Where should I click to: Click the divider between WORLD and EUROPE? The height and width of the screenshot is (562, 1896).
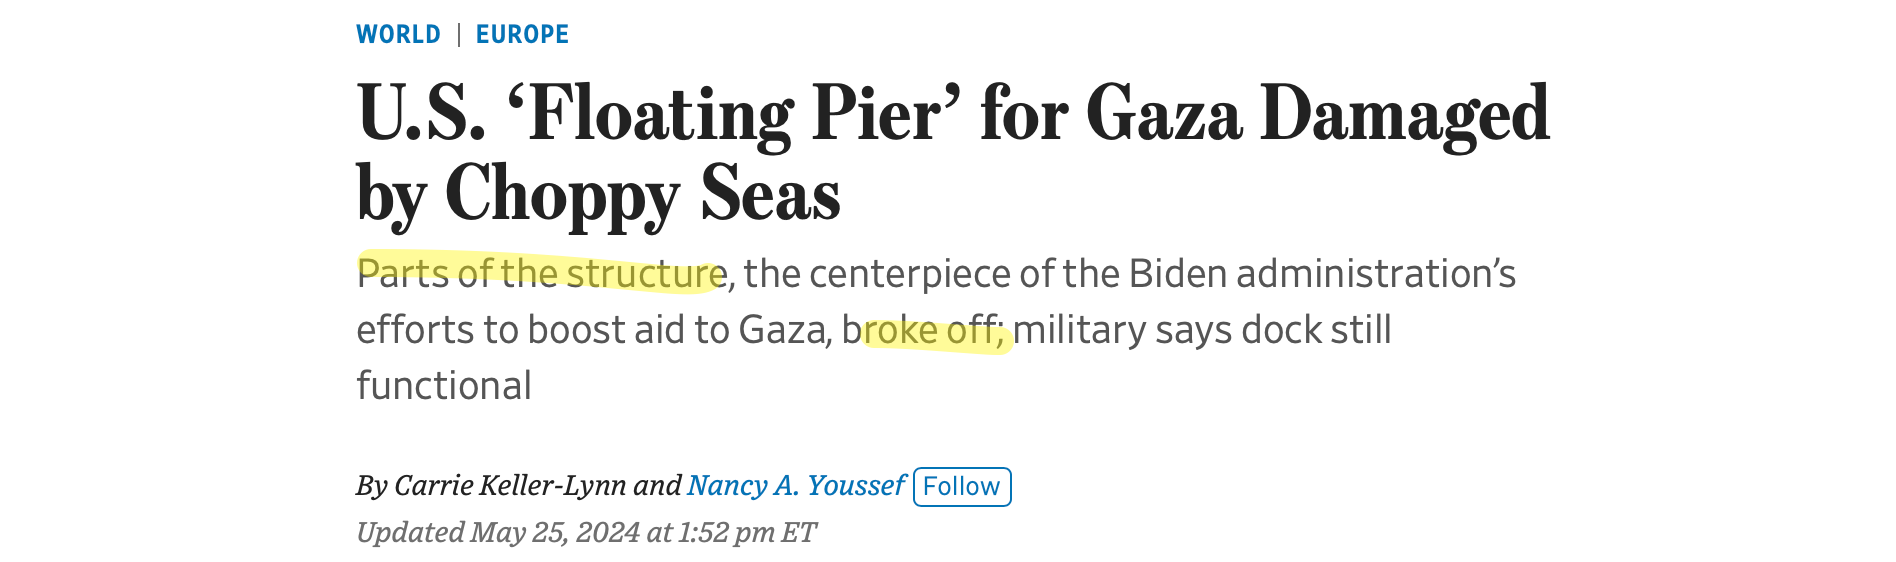click(458, 35)
